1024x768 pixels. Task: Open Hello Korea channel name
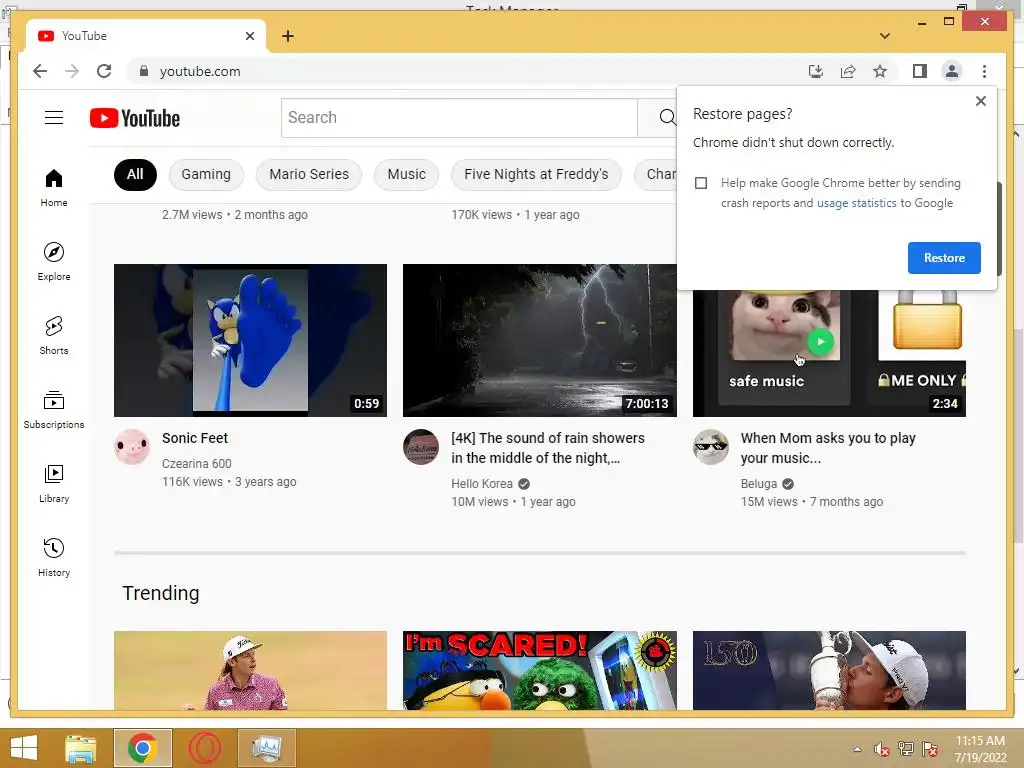481,484
